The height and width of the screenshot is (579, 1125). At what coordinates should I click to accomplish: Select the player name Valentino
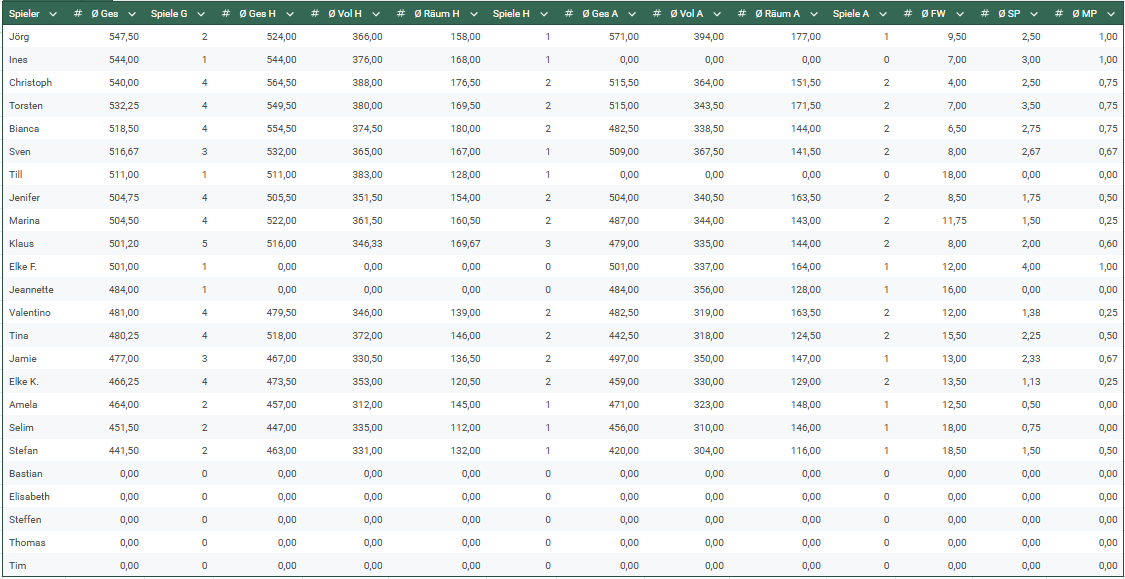coord(29,313)
